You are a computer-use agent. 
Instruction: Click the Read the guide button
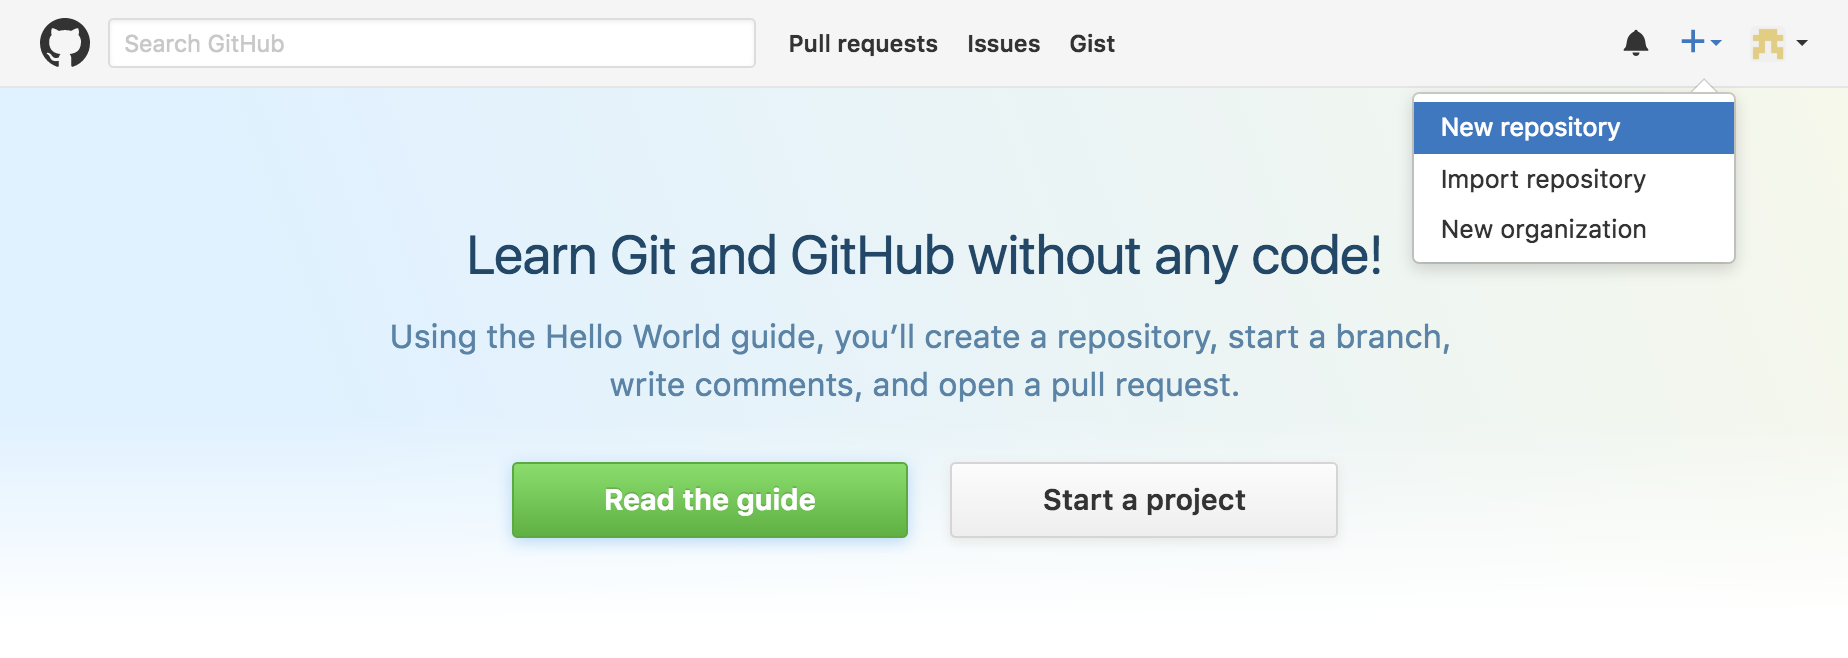pyautogui.click(x=710, y=500)
